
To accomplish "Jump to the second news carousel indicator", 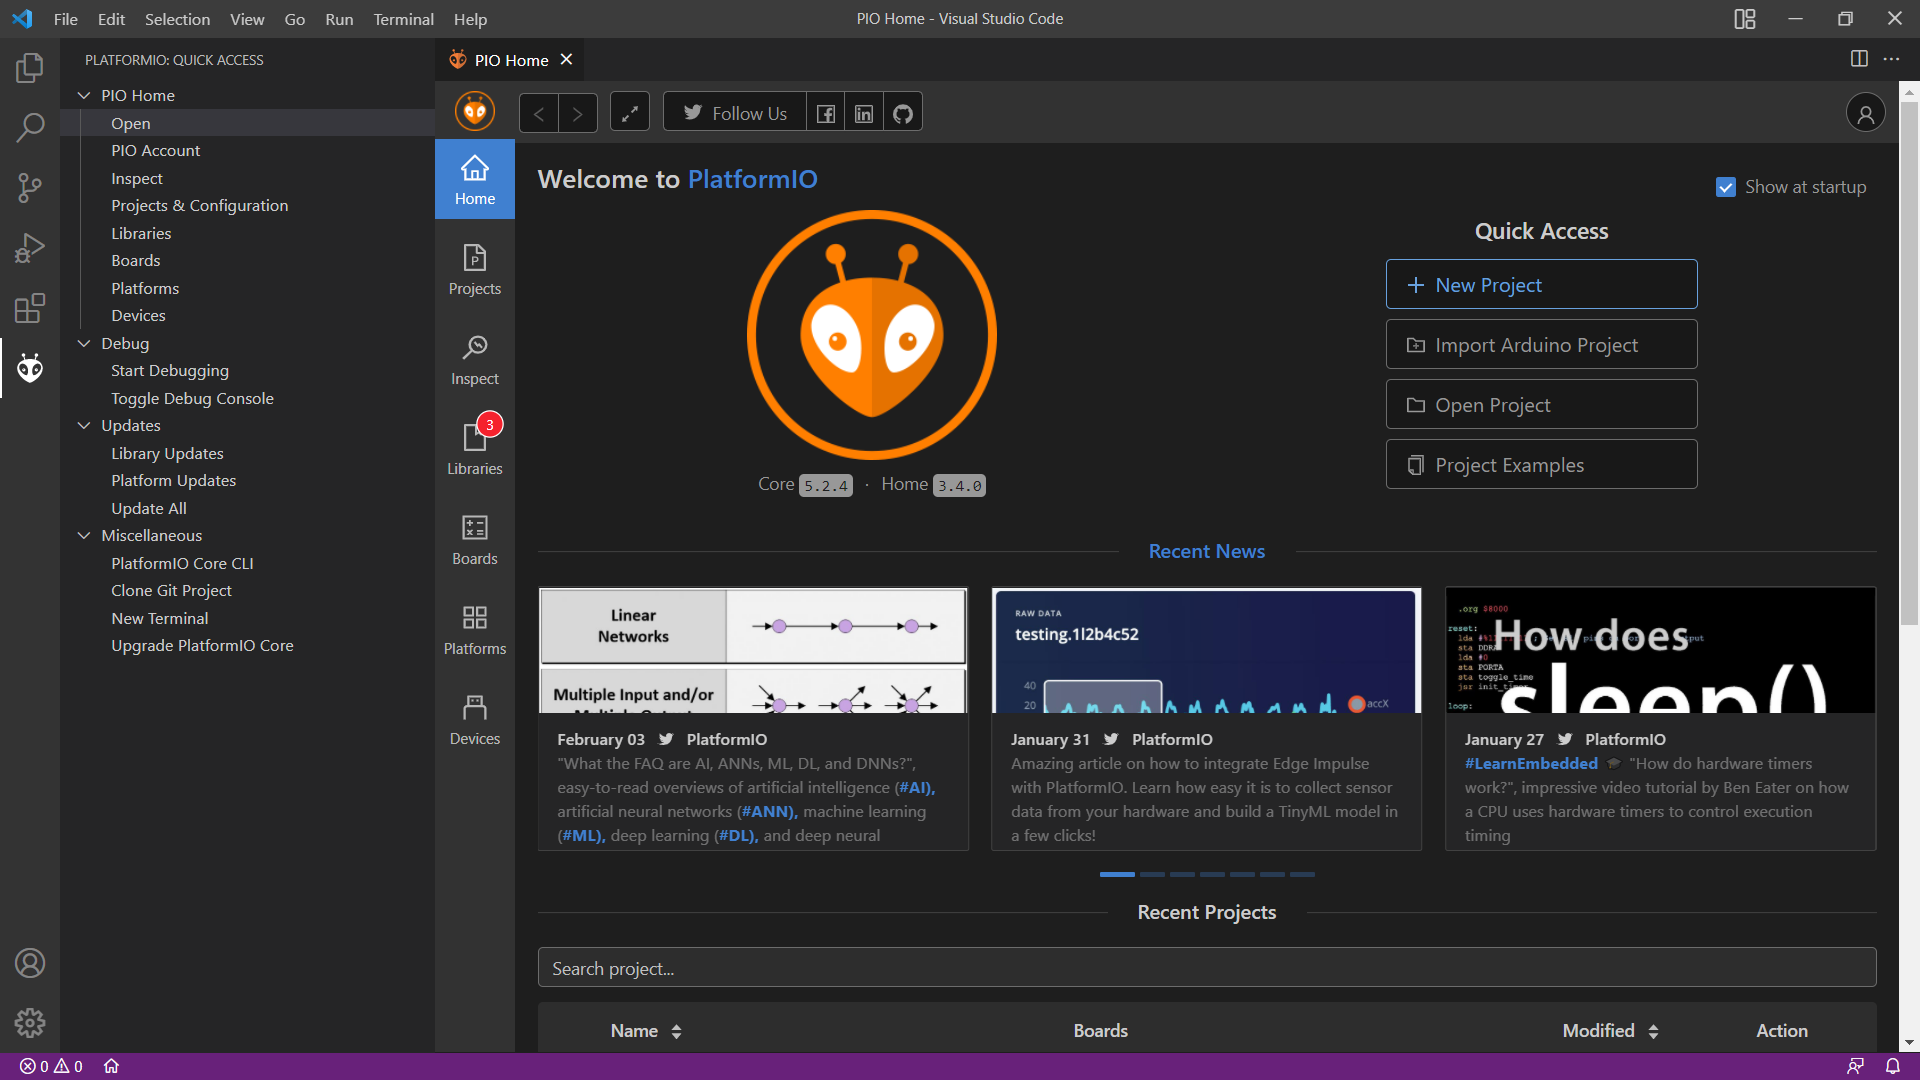I will 1152,874.
